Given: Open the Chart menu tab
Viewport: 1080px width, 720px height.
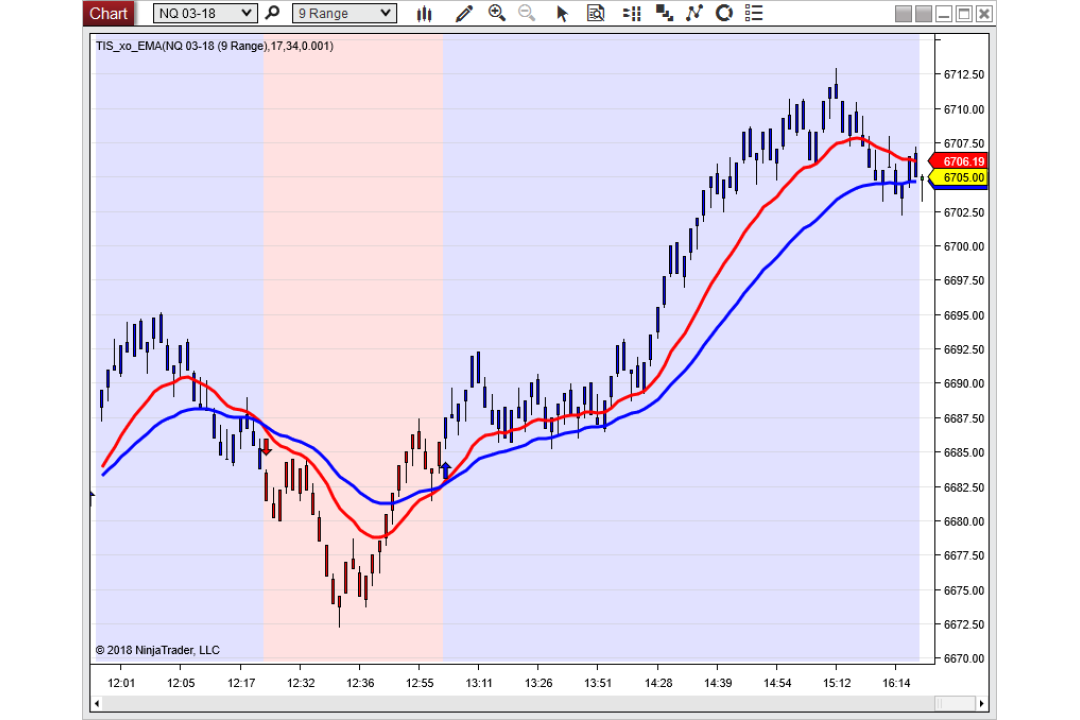Looking at the screenshot, I should (108, 13).
